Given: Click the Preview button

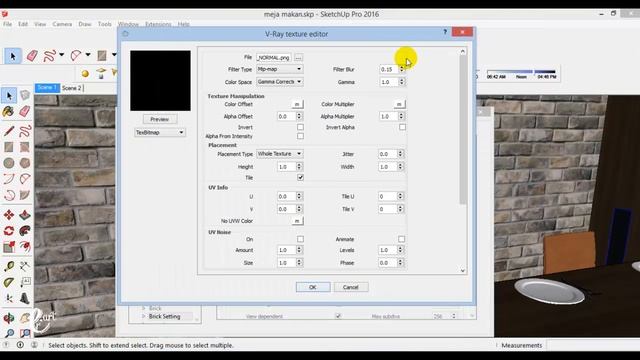Looking at the screenshot, I should pyautogui.click(x=160, y=119).
